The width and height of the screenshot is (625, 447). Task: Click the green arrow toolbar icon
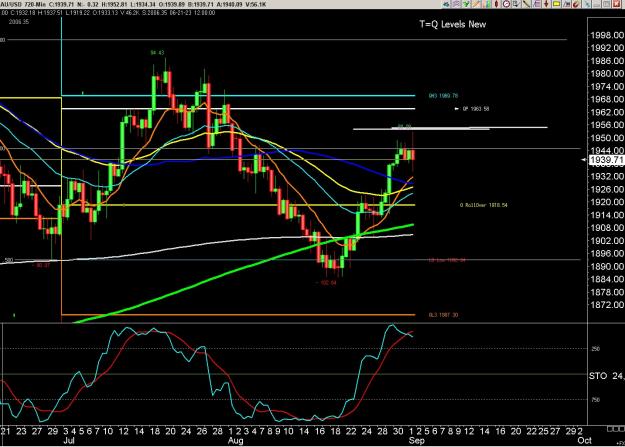(x=466, y=4)
